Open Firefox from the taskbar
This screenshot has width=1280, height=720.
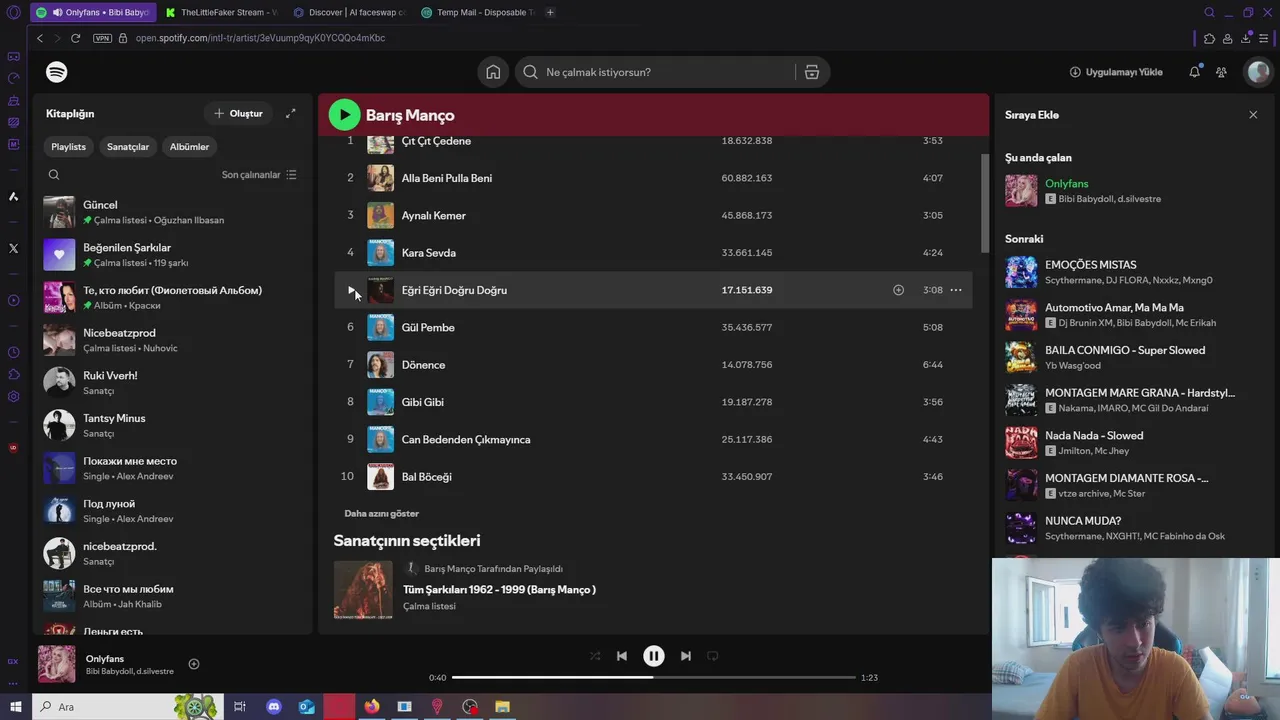372,707
